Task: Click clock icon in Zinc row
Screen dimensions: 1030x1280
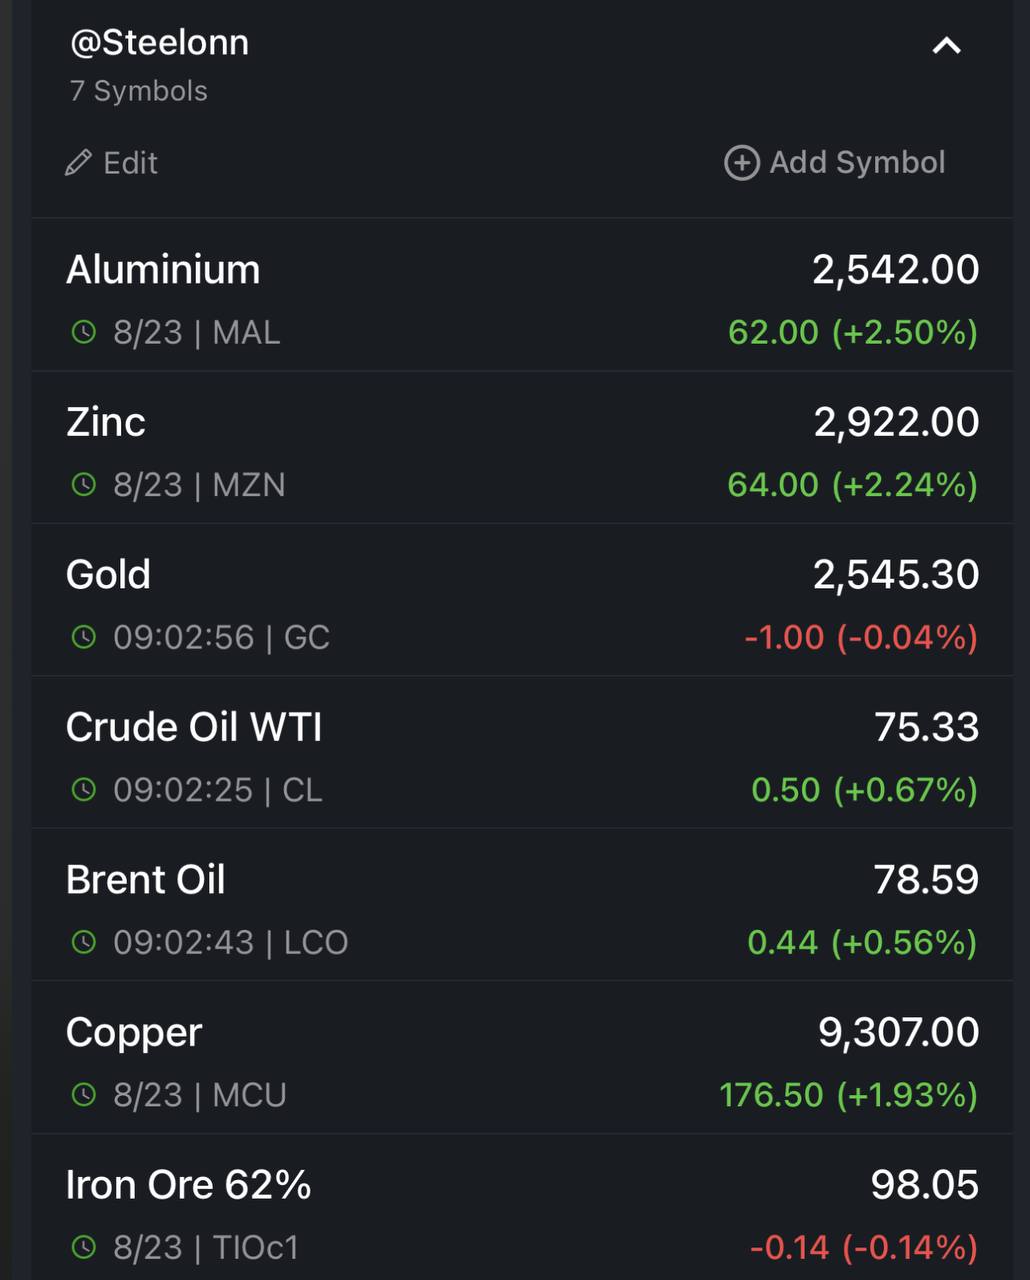Action: pyautogui.click(x=84, y=485)
